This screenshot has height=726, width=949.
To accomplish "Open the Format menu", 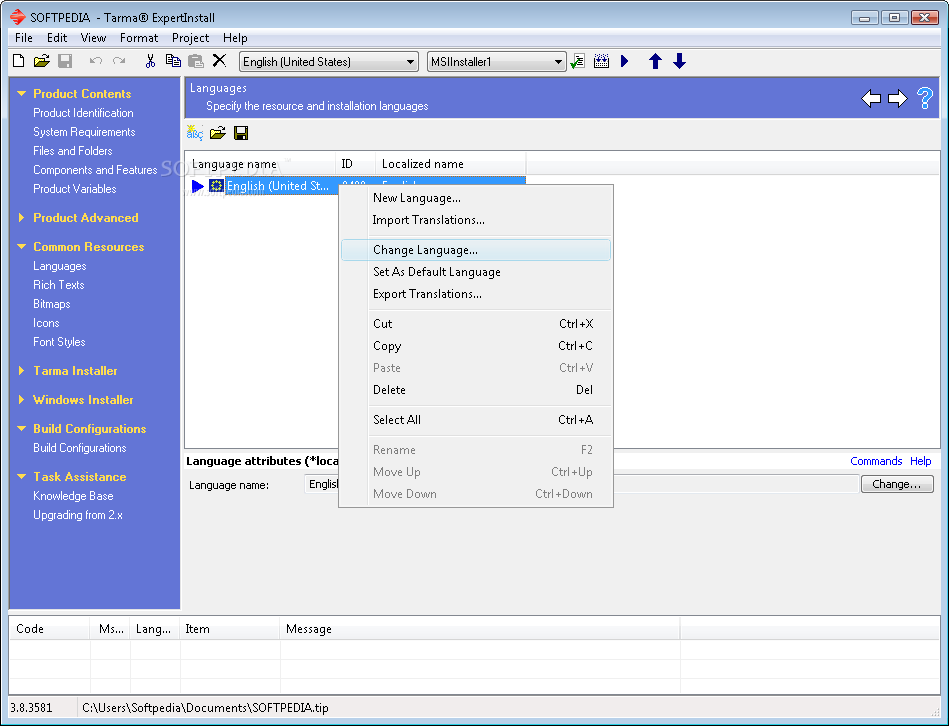I will click(x=139, y=38).
